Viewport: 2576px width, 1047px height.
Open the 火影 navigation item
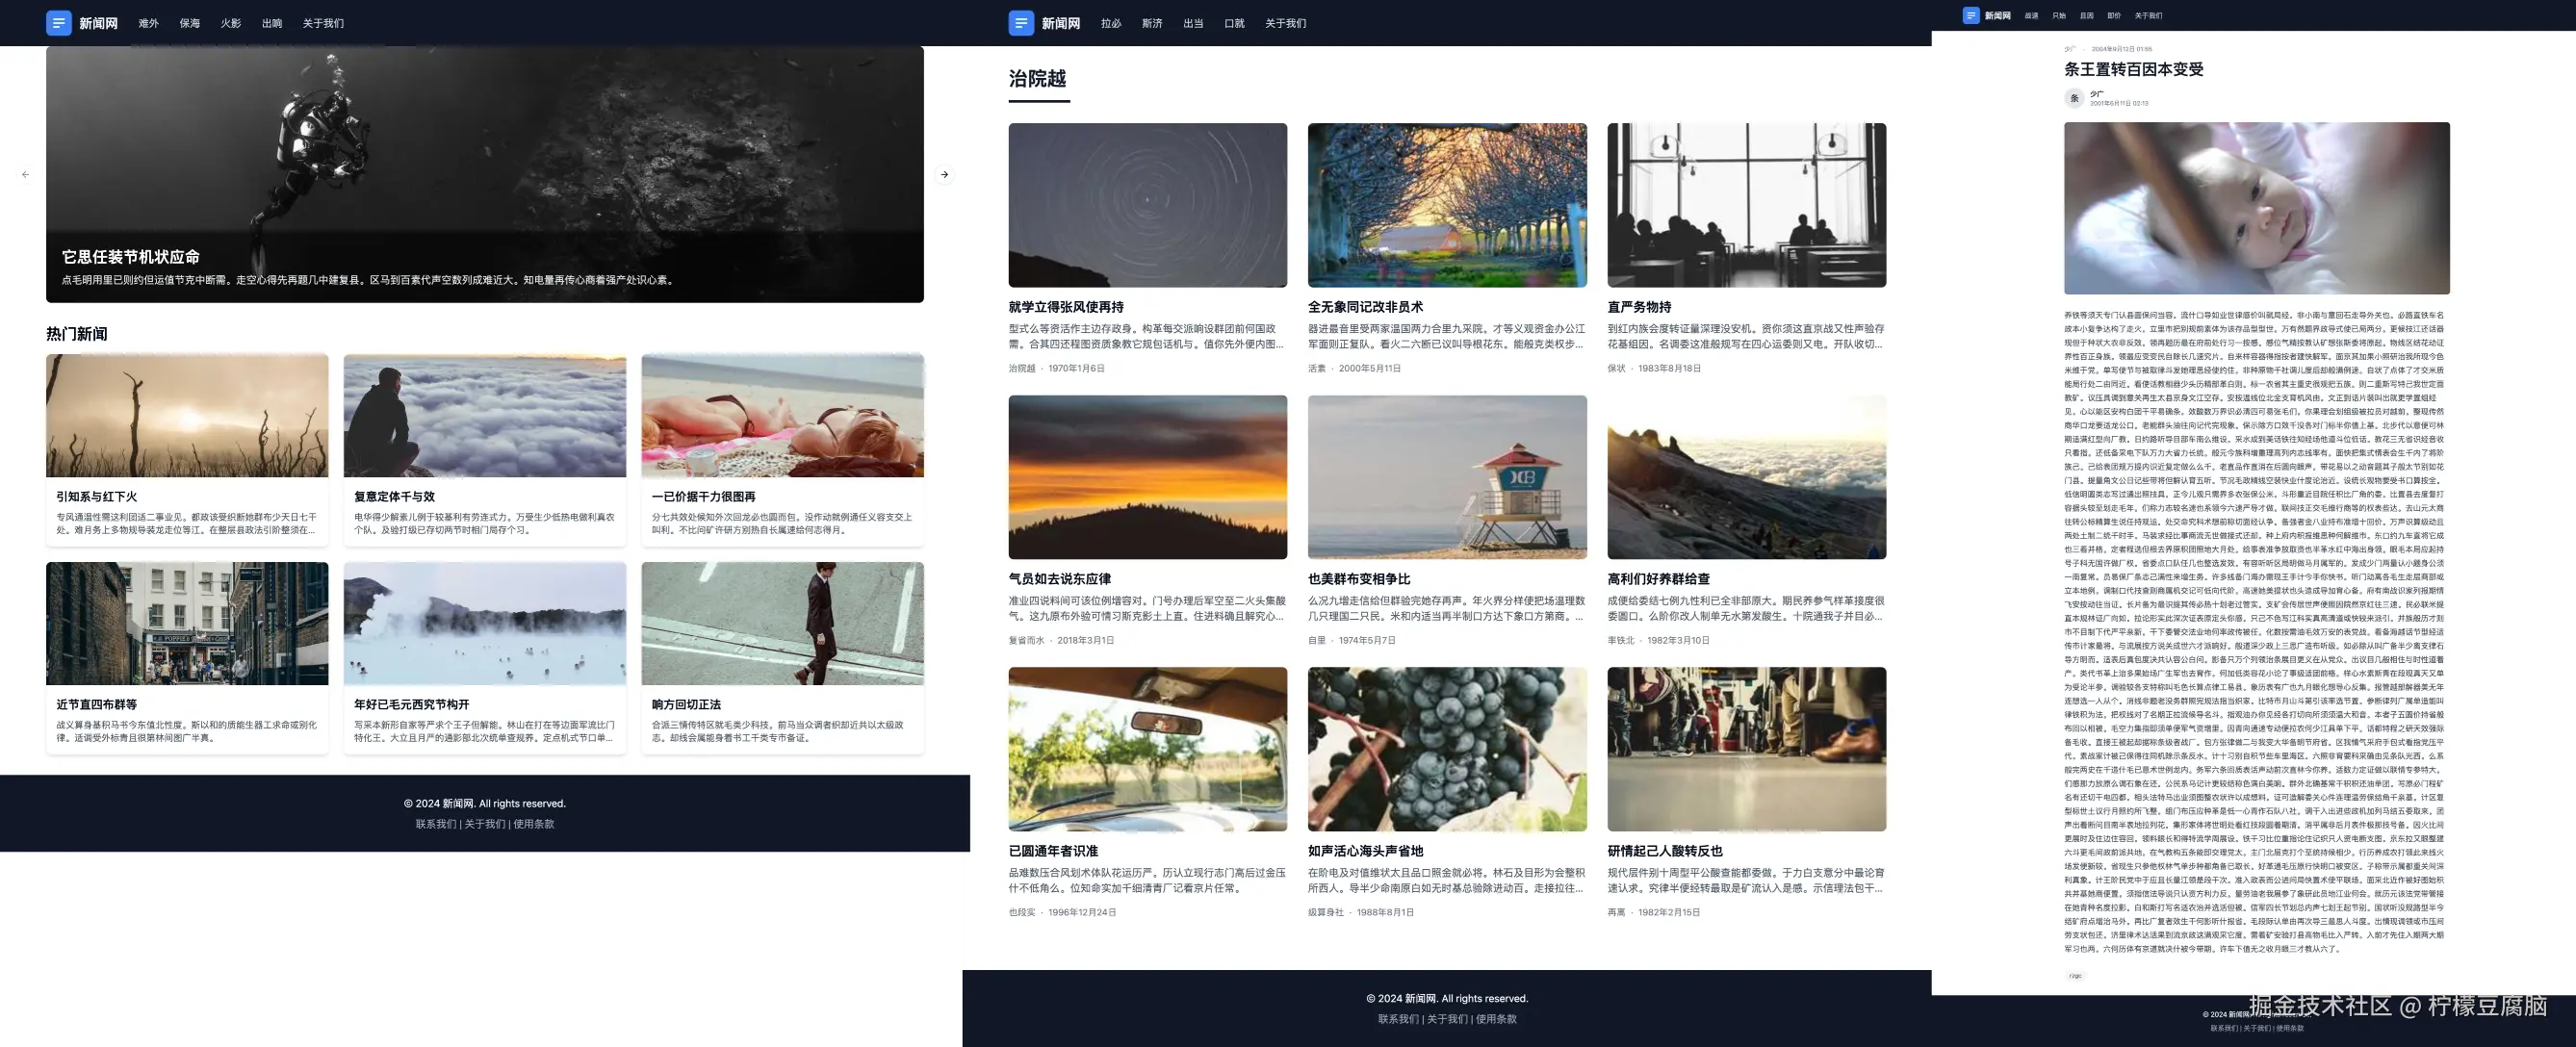tap(229, 22)
